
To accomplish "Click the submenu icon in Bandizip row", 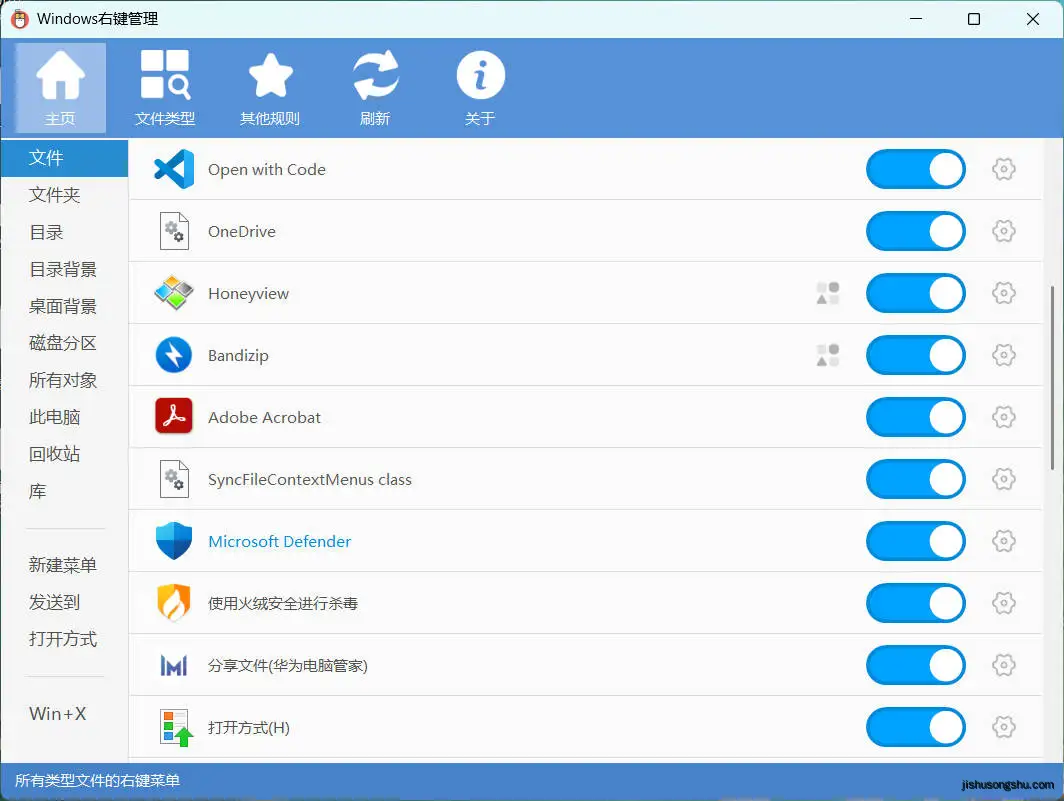I will (x=828, y=355).
